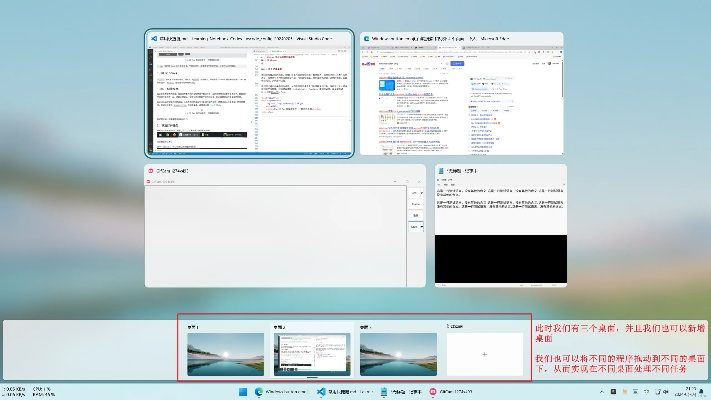Image resolution: width=711 pixels, height=400 pixels.
Task: Open the VS Code taskbar icon
Action: click(322, 391)
